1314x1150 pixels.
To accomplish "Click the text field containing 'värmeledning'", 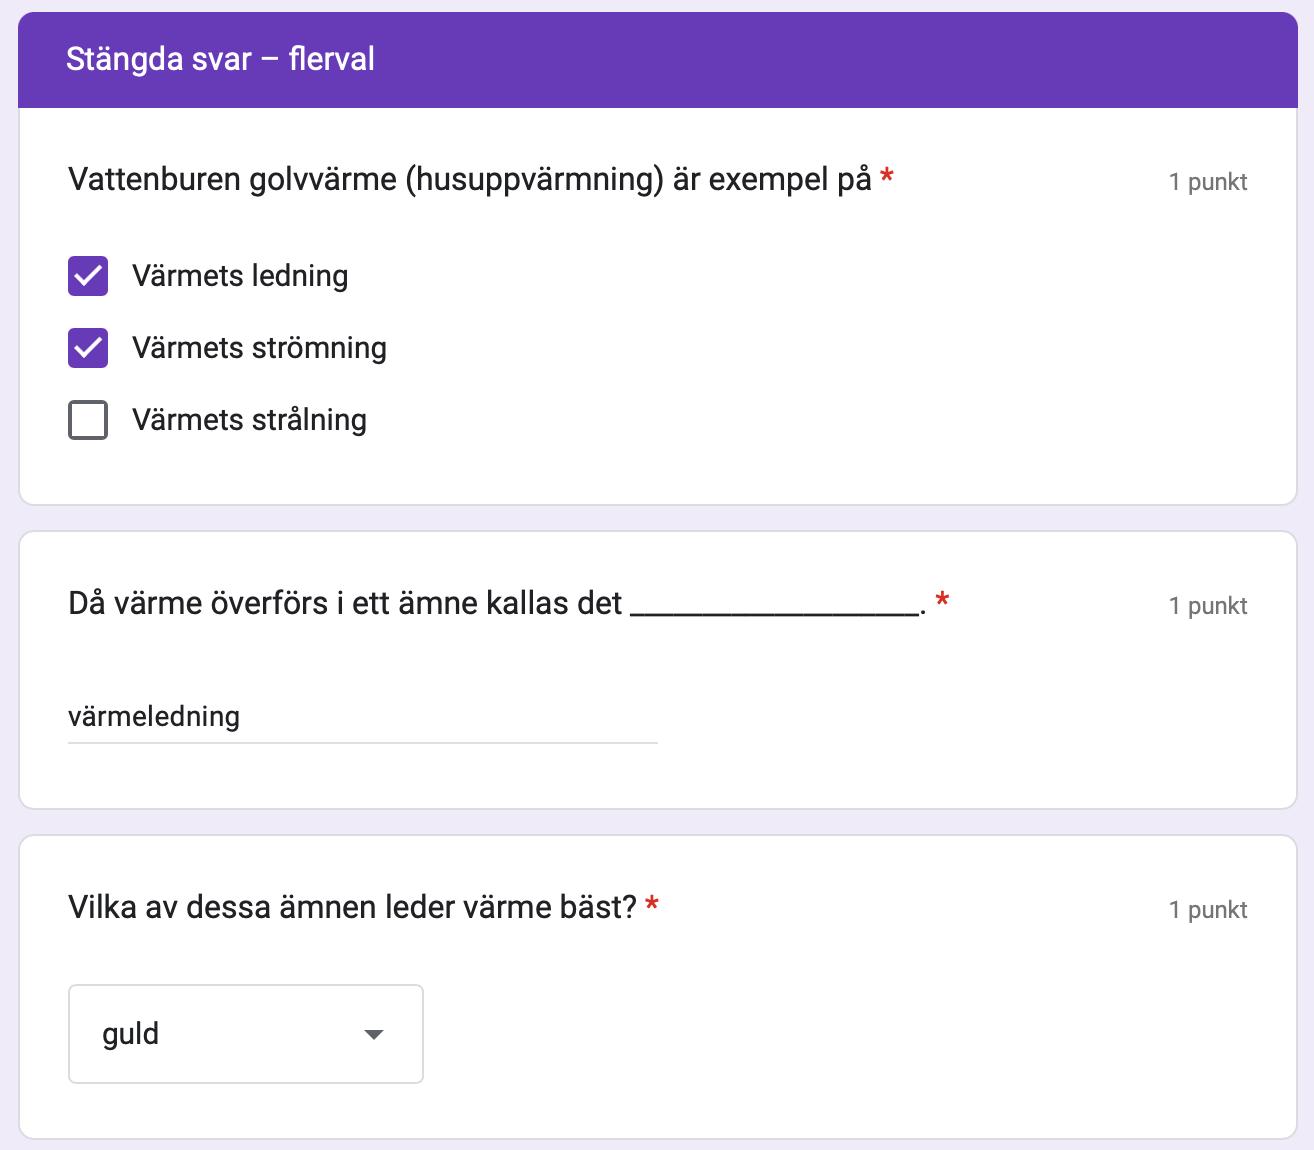I will point(362,717).
